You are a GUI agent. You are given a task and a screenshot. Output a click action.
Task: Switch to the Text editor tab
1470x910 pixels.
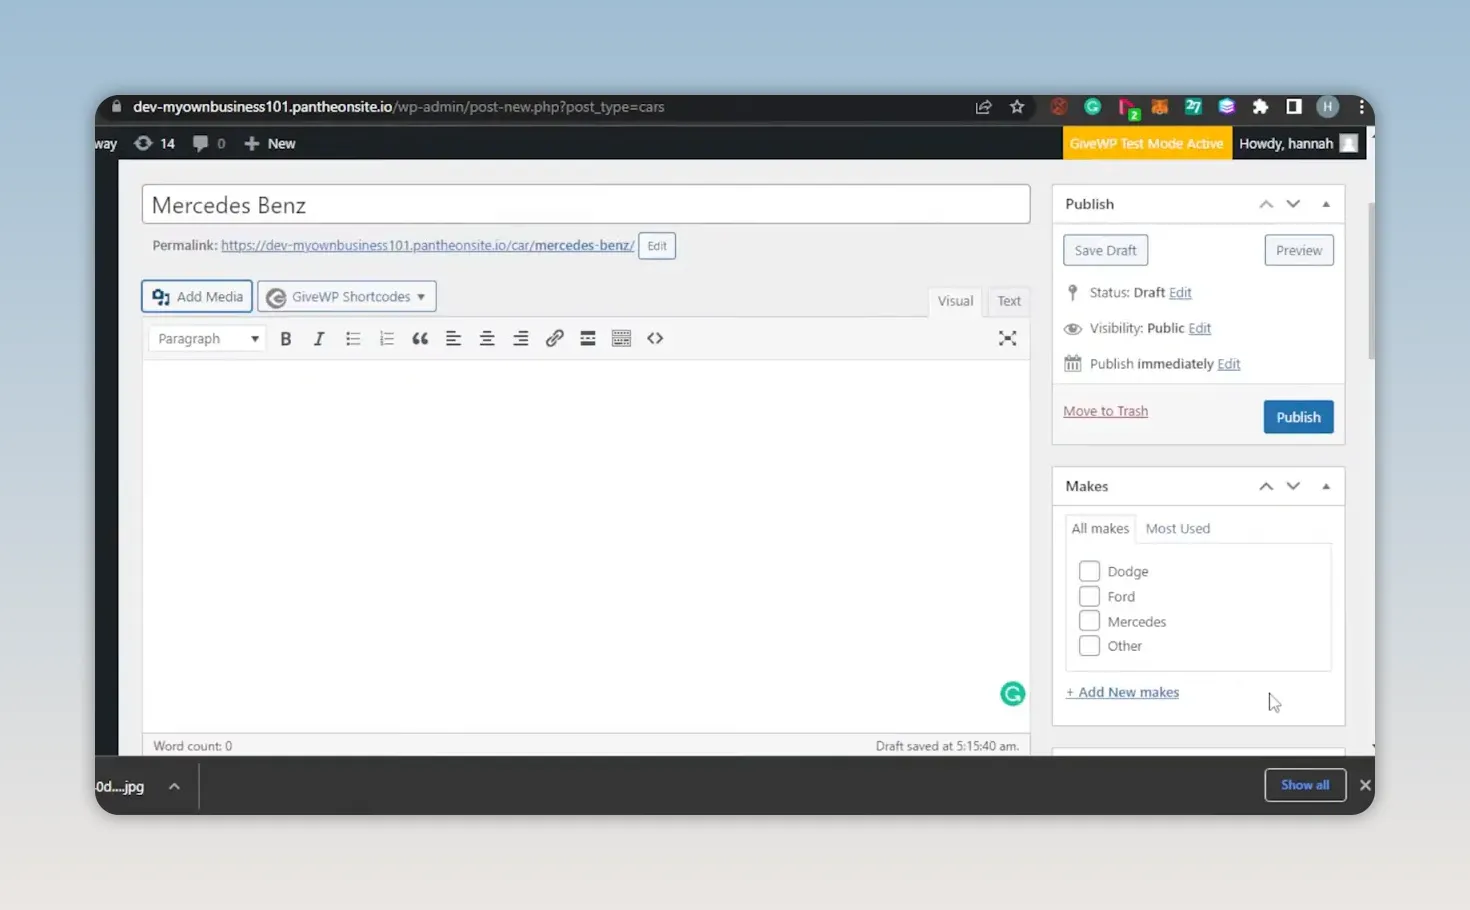(1009, 301)
